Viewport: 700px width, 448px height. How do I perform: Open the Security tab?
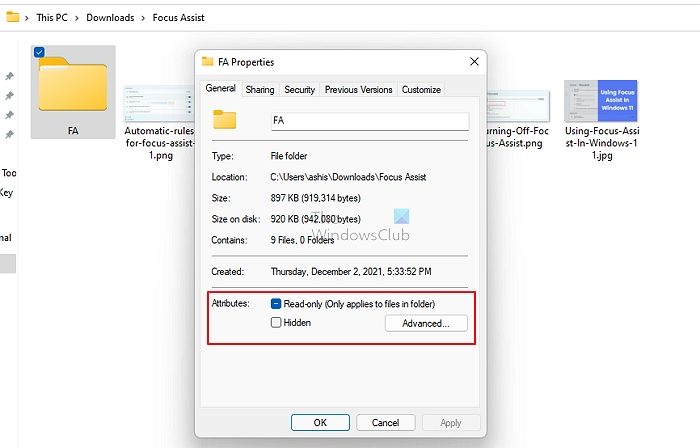pos(300,90)
